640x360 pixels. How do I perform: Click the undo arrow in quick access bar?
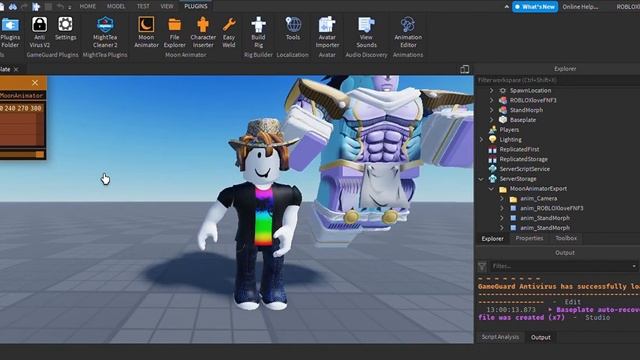[60, 7]
